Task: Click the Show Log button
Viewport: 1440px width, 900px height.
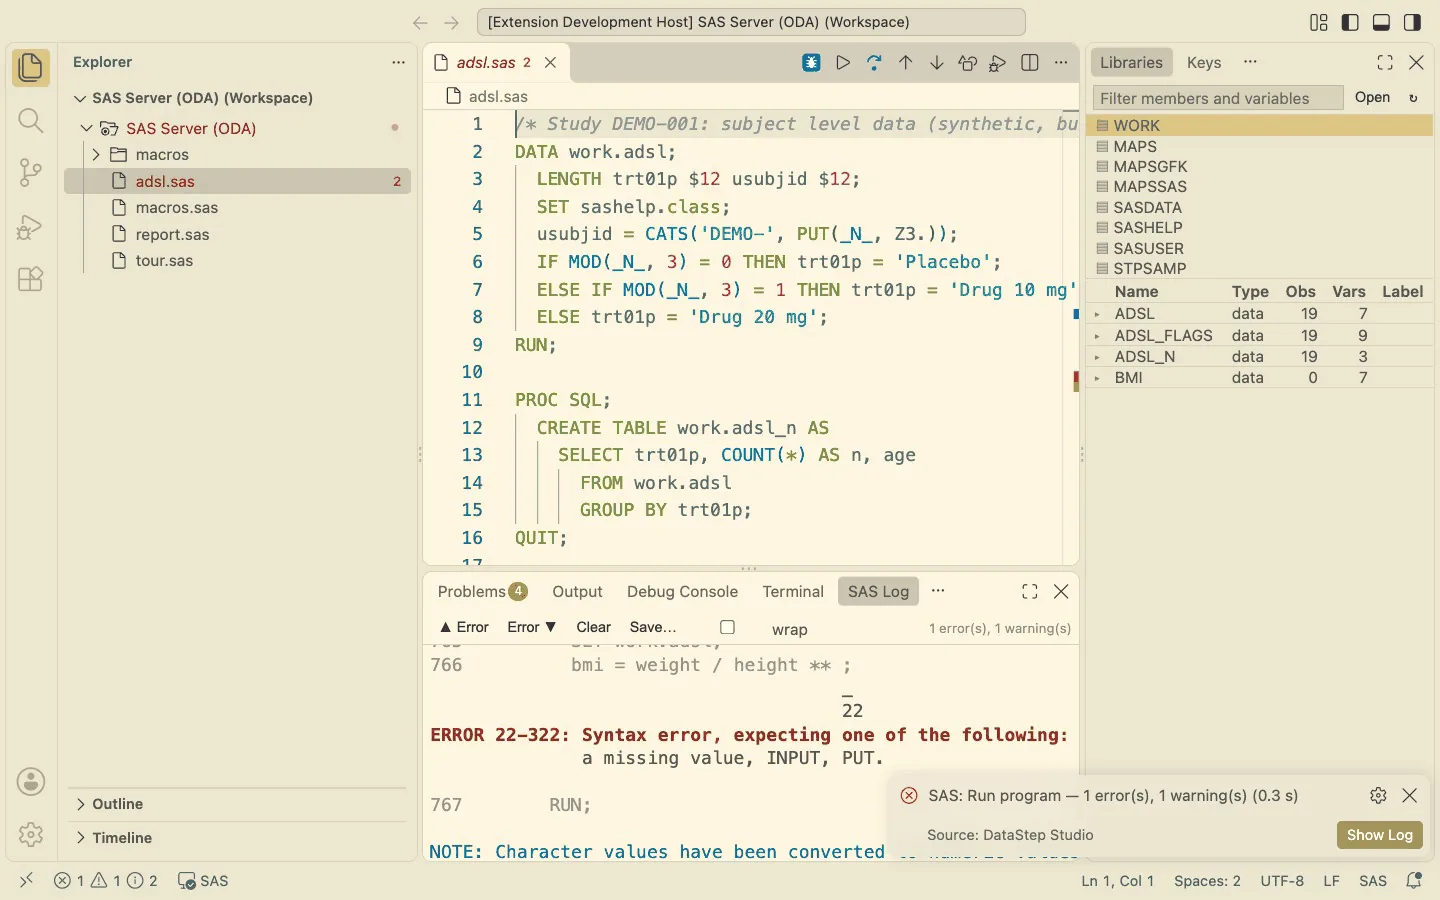Action: (x=1380, y=835)
